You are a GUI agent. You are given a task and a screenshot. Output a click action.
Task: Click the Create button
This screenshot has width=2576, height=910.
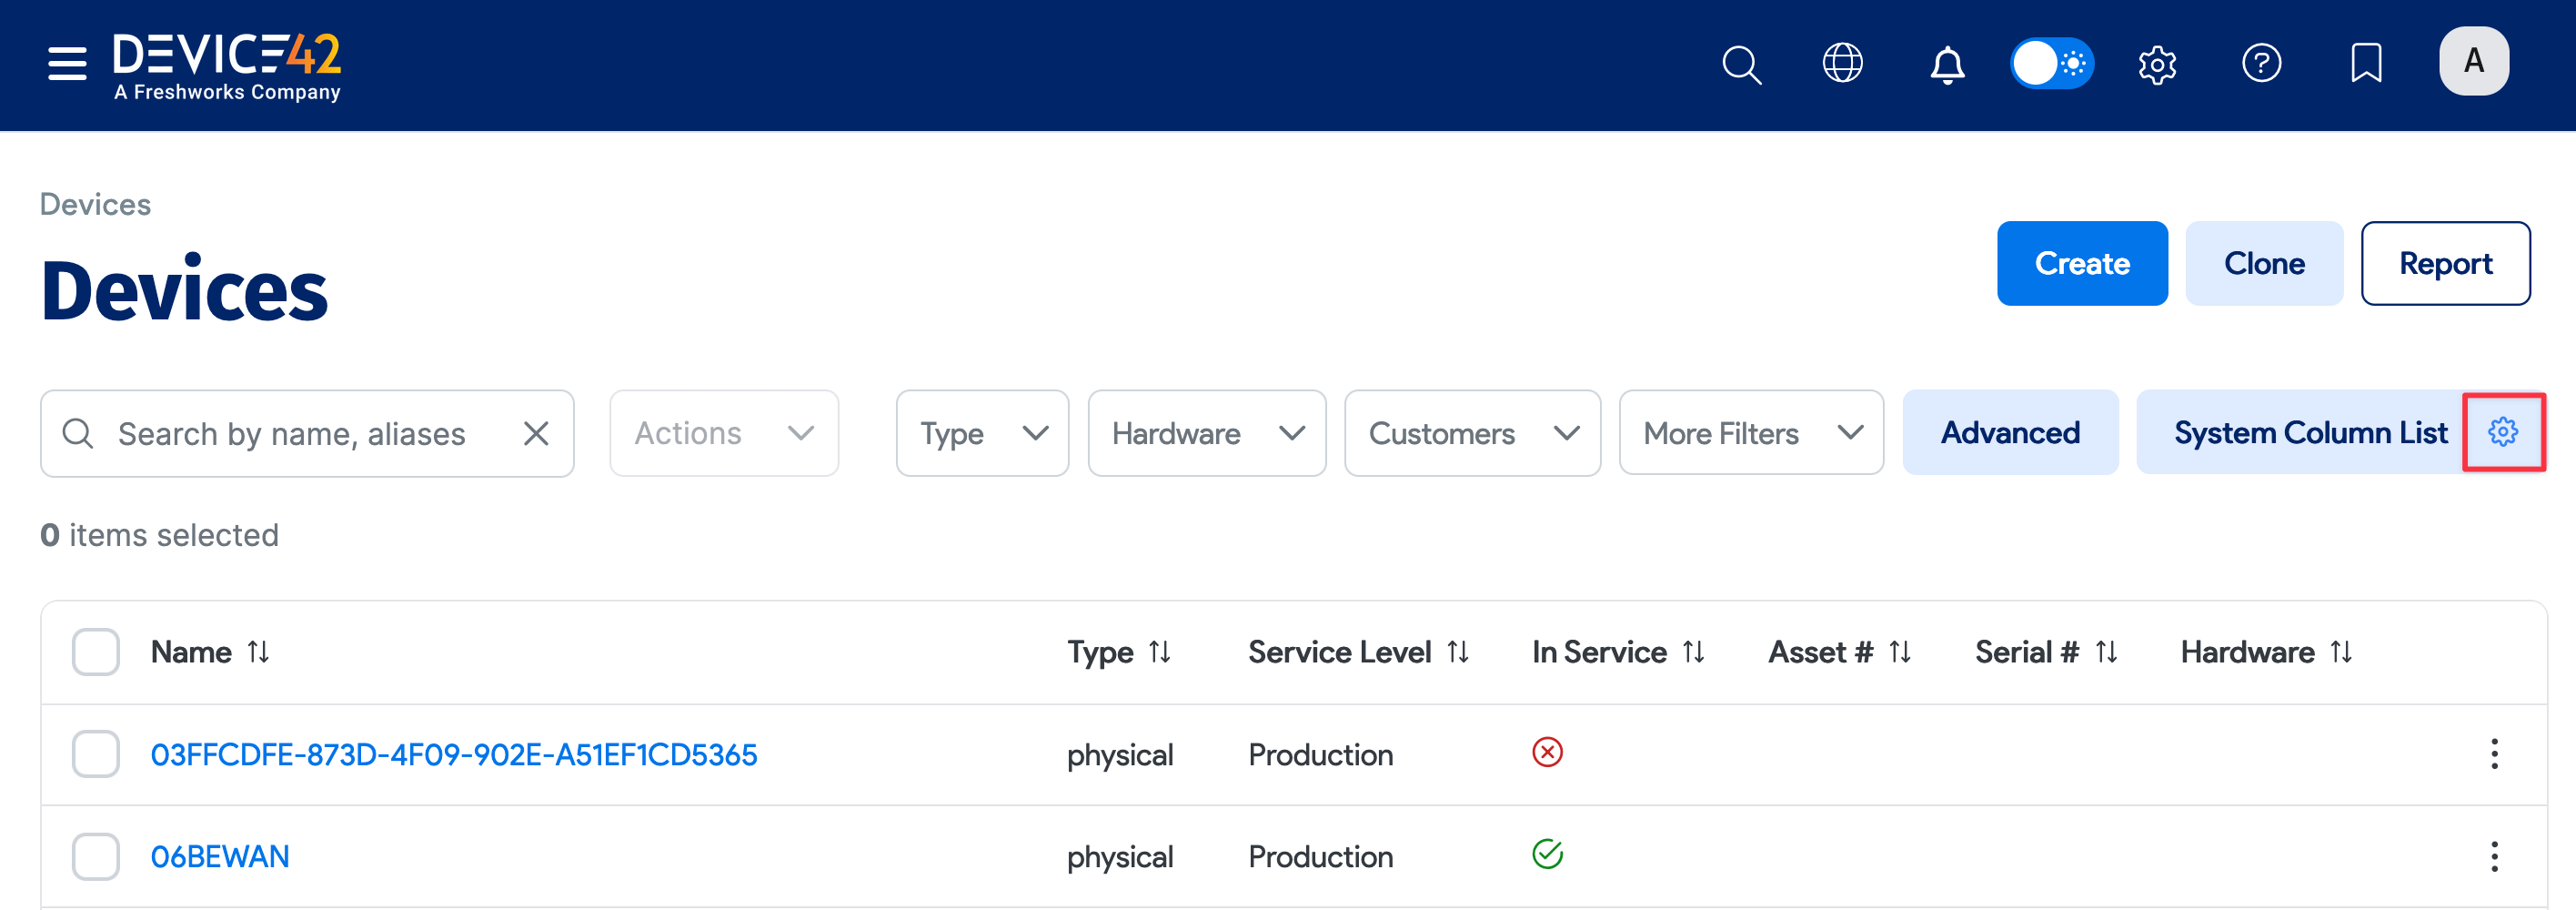coord(2082,263)
